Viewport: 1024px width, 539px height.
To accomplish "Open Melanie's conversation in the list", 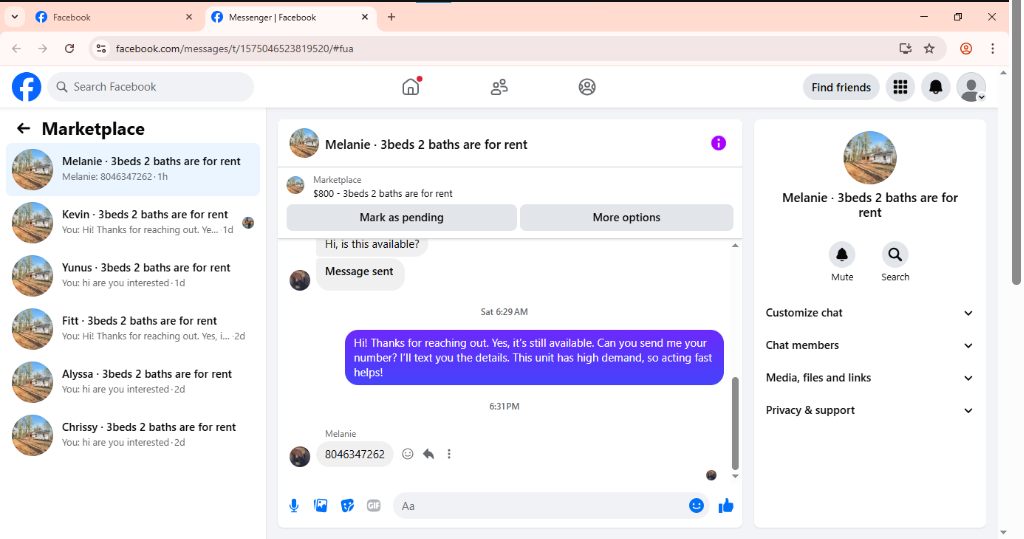I will [x=133, y=169].
